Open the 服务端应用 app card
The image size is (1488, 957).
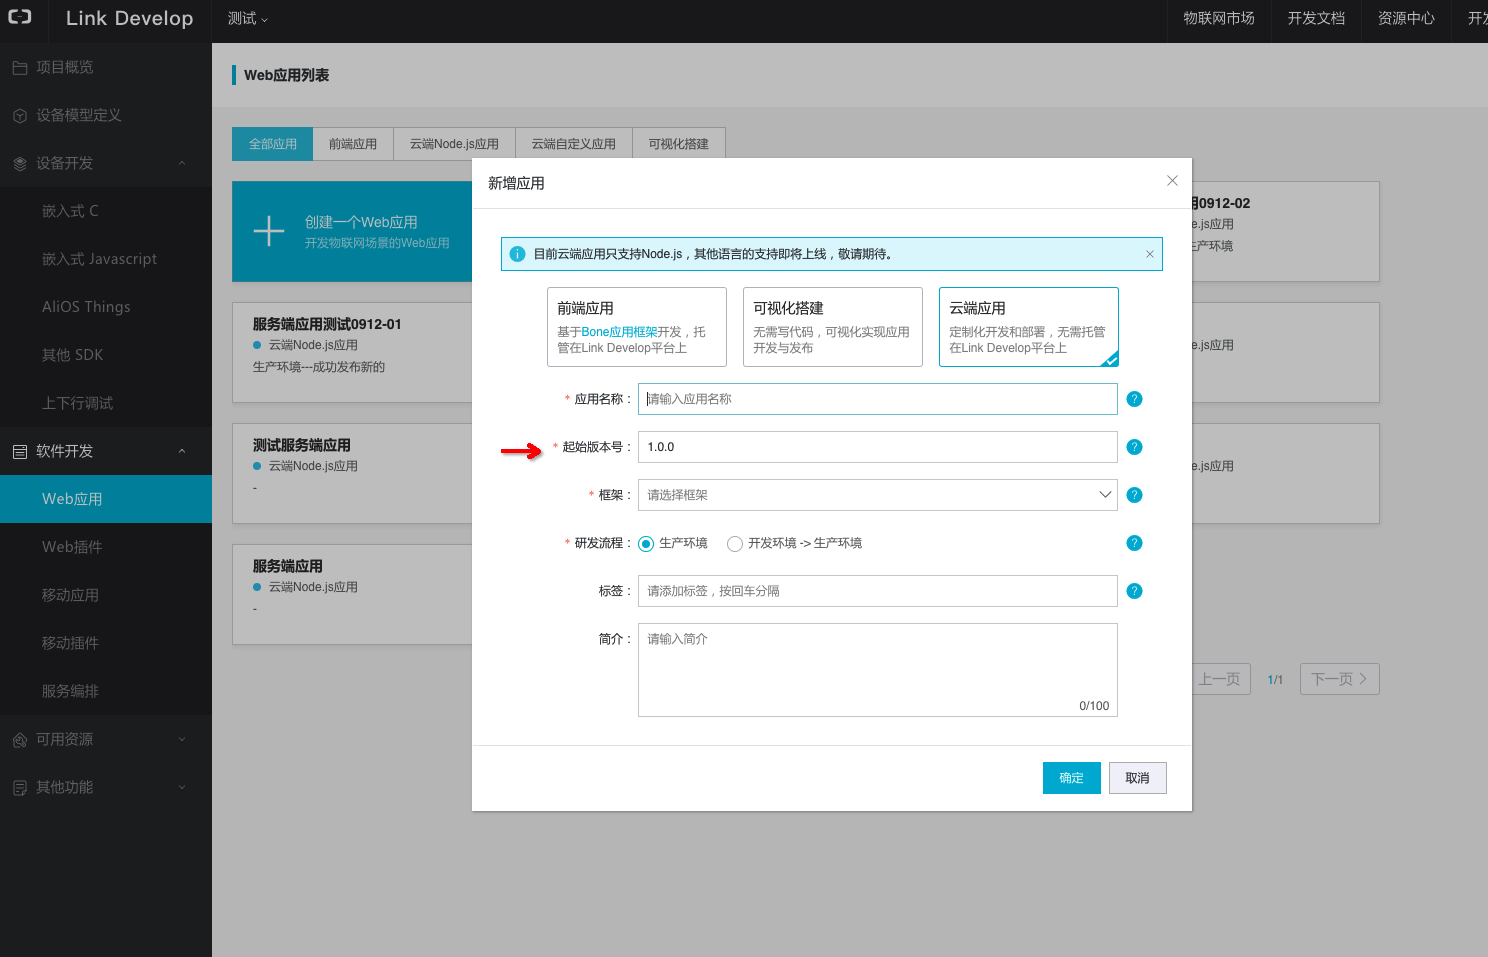pos(352,595)
